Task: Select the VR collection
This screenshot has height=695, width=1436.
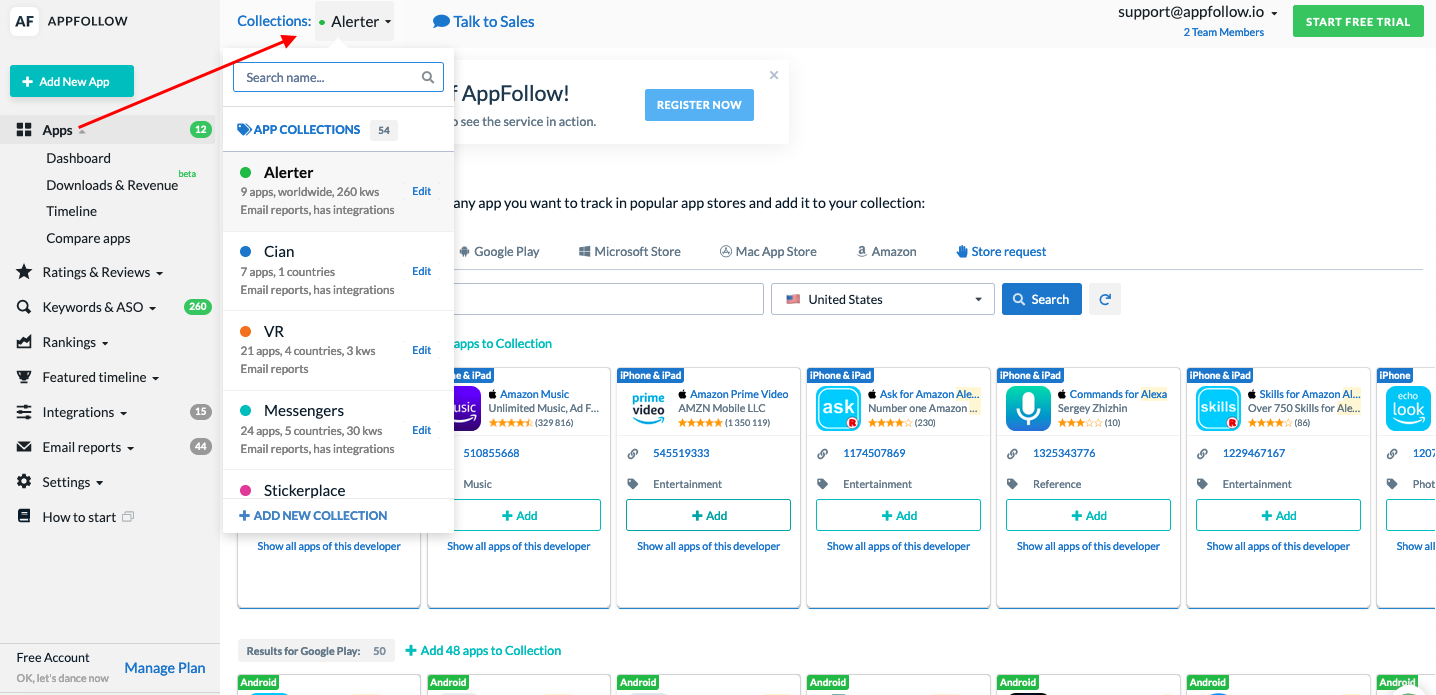Action: pyautogui.click(x=338, y=350)
